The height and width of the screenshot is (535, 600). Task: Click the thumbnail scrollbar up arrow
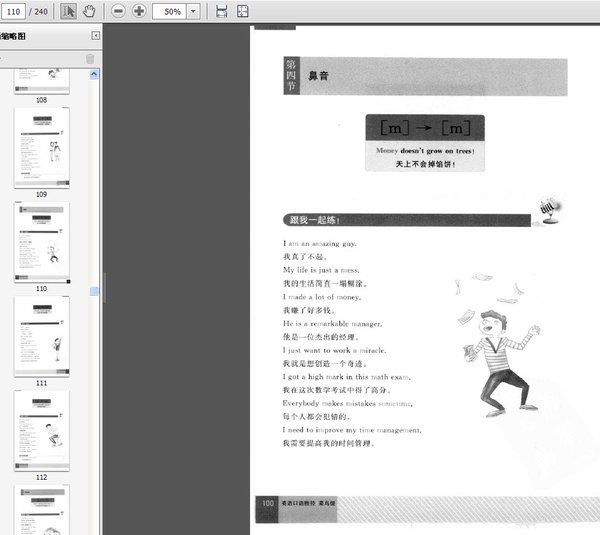(94, 74)
